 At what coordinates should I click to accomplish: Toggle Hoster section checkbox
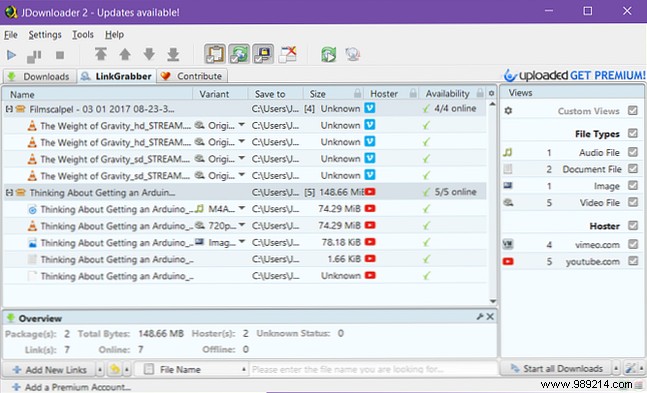pos(633,225)
